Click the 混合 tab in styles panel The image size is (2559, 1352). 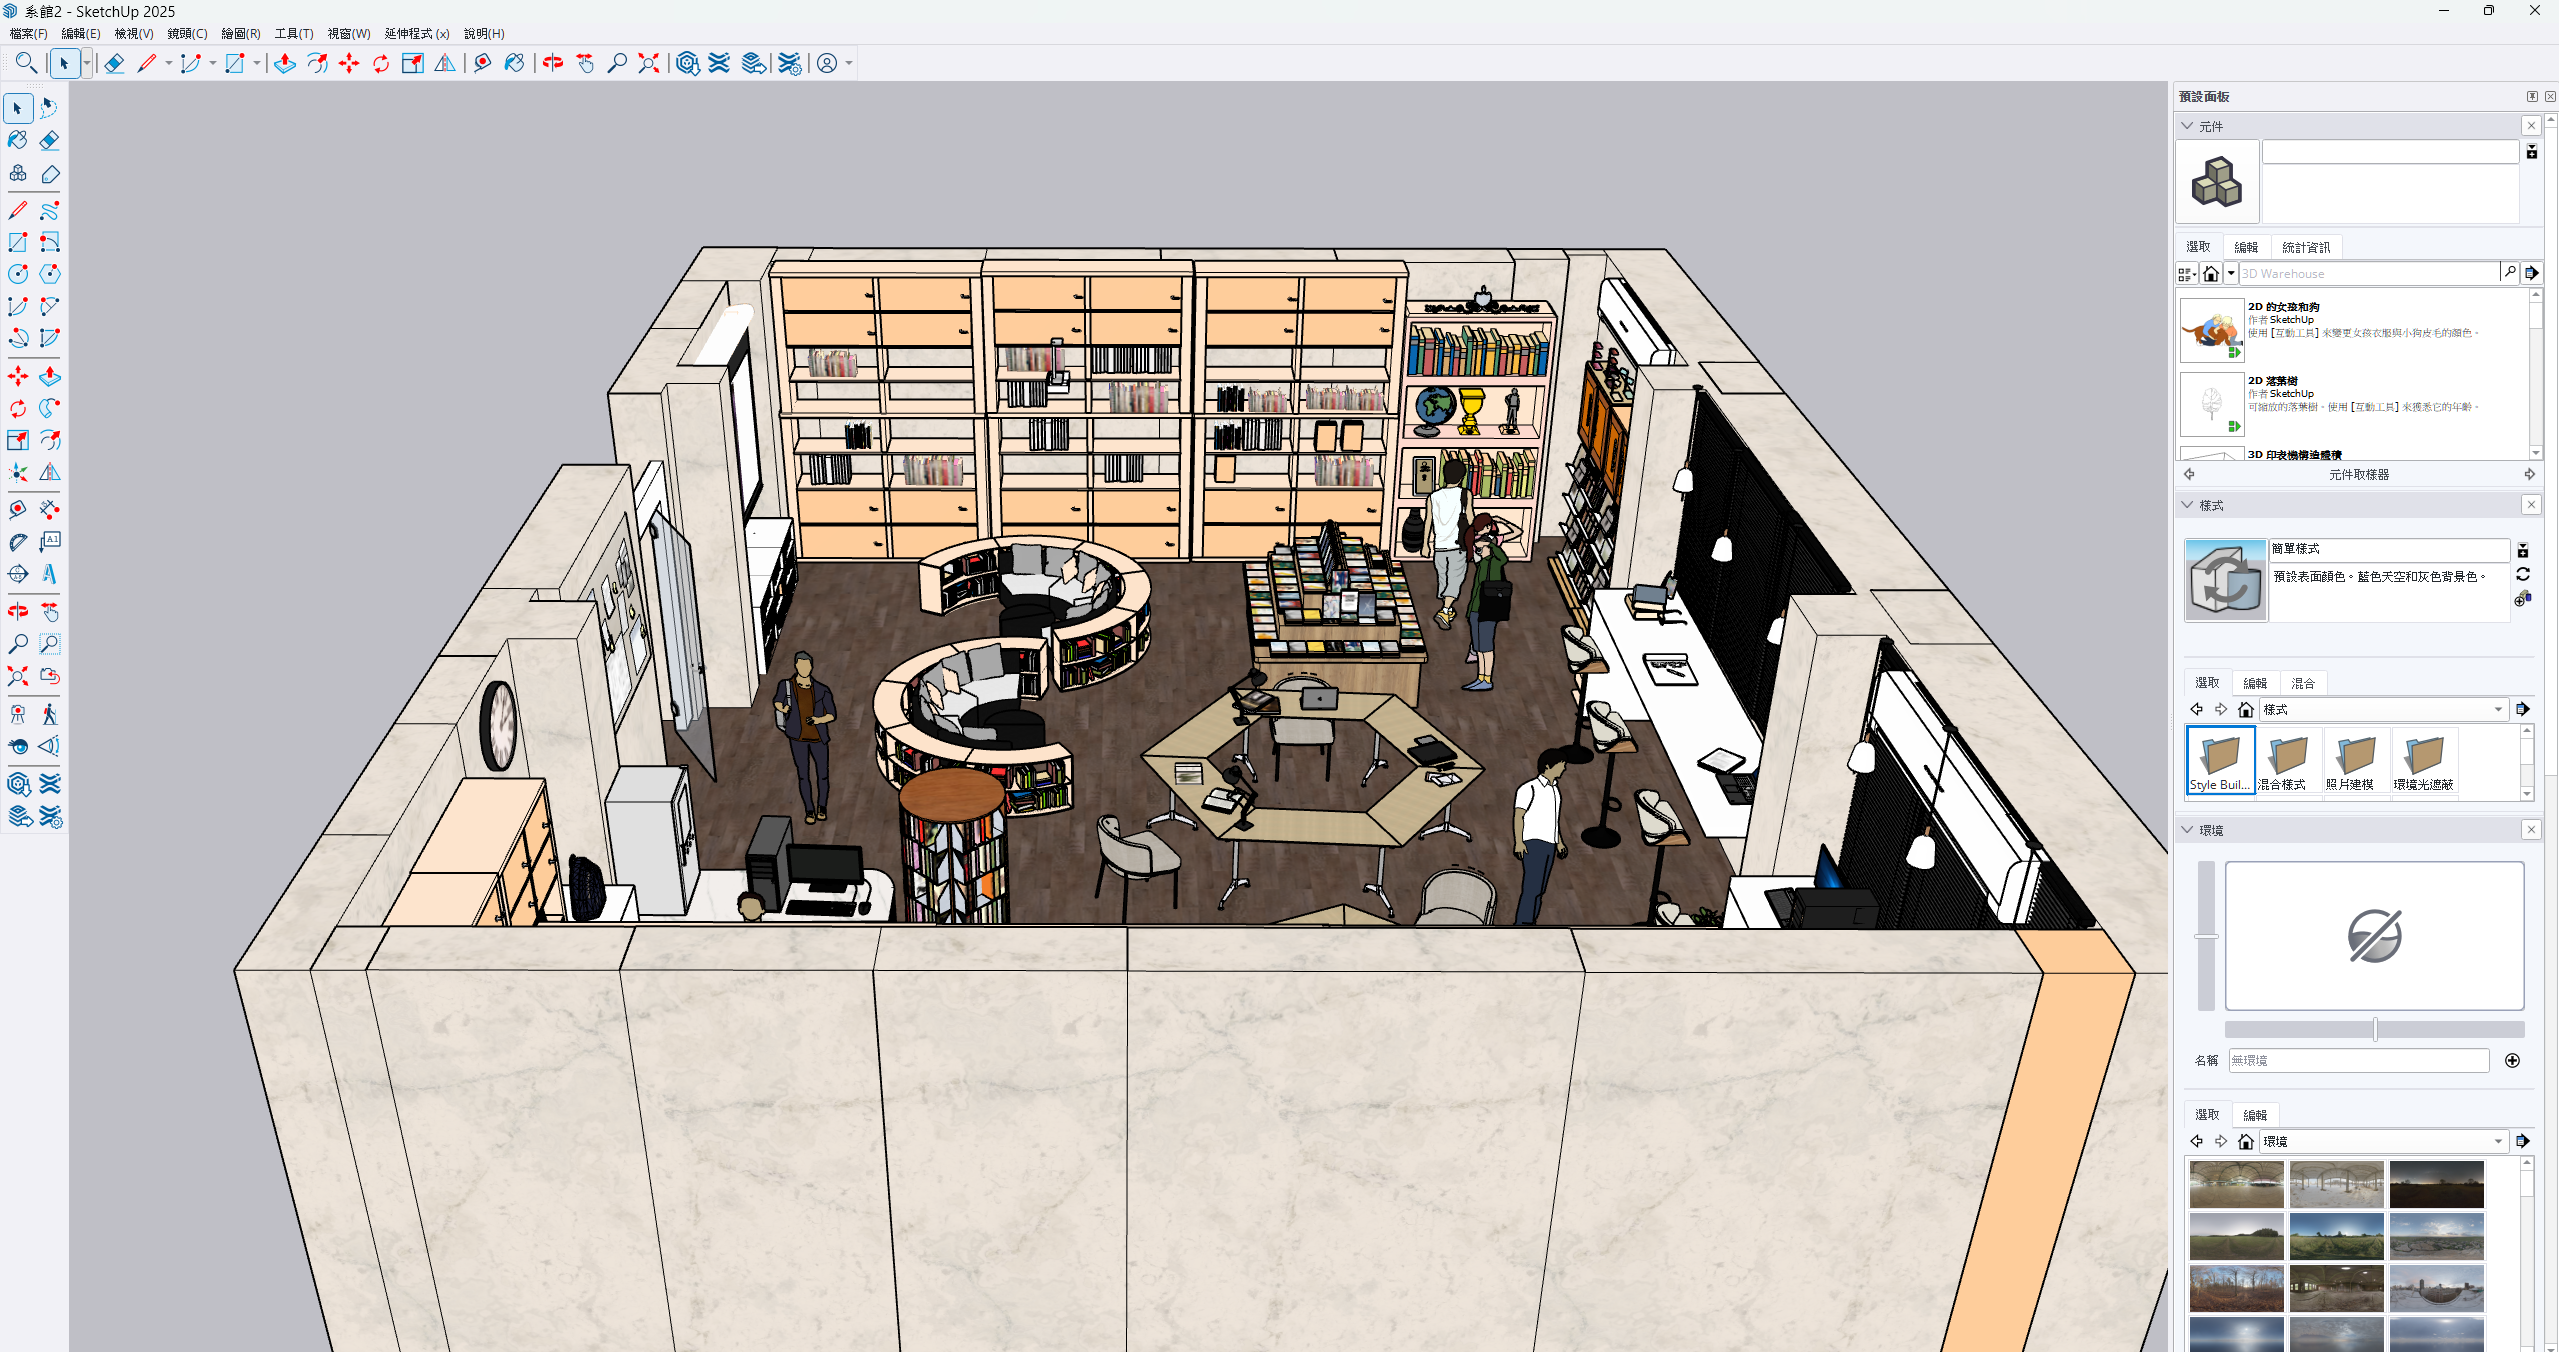2302,683
